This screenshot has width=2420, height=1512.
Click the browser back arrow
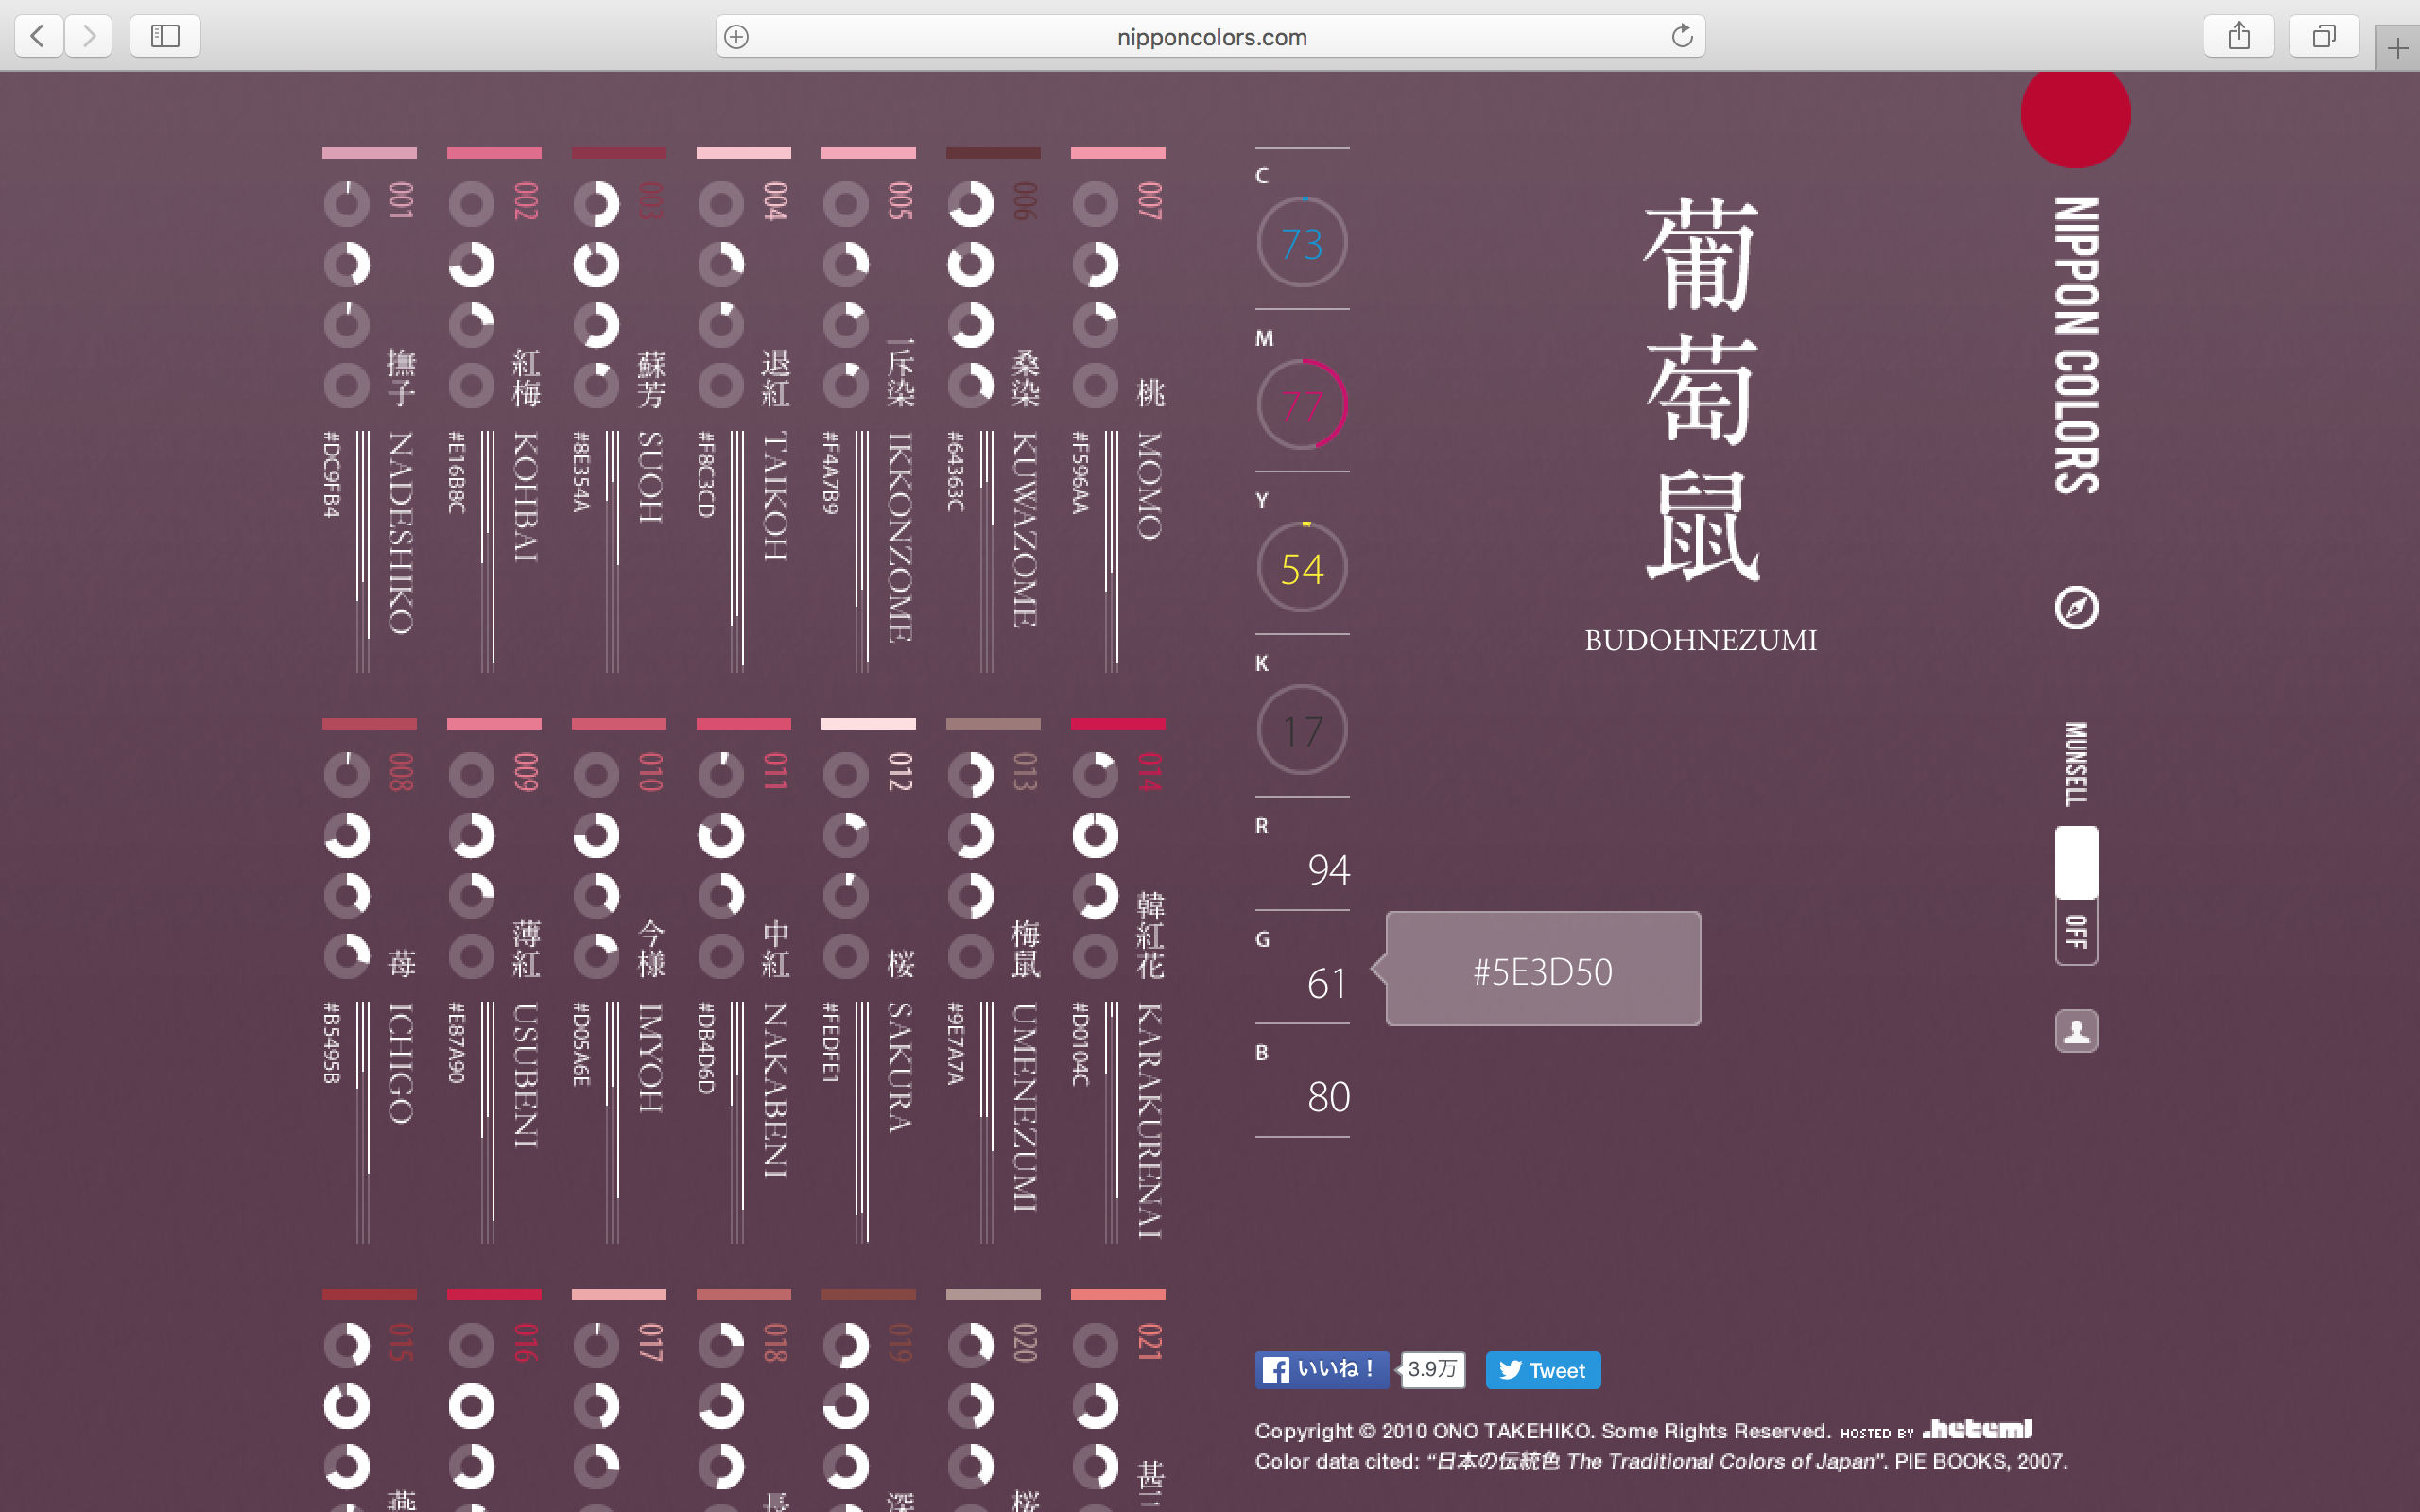[37, 36]
